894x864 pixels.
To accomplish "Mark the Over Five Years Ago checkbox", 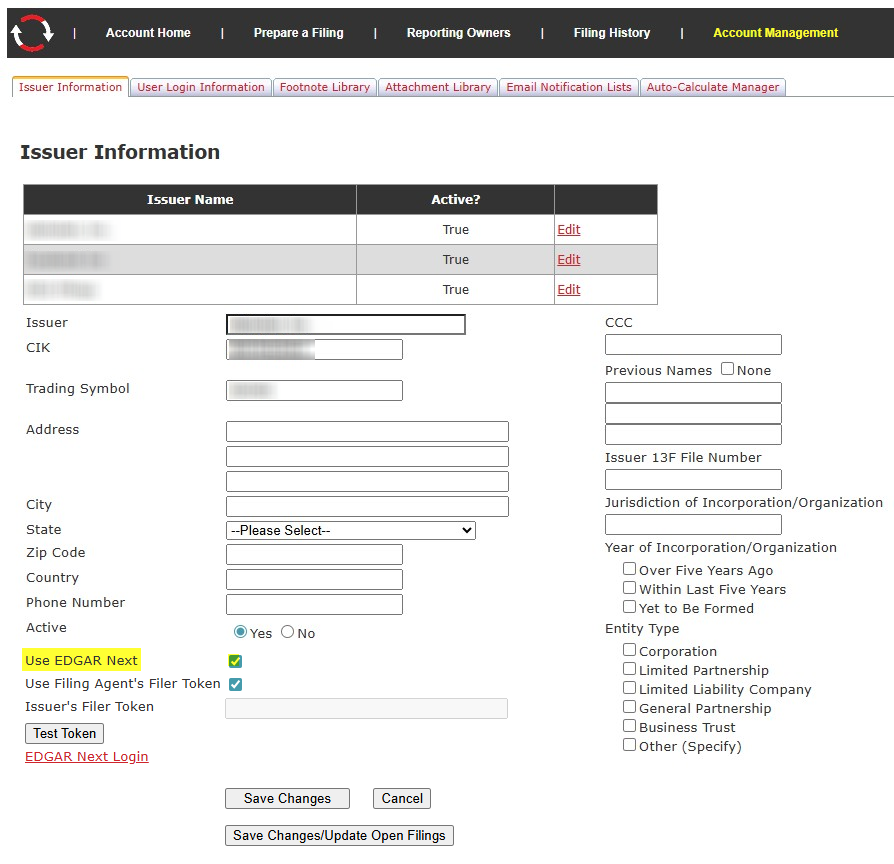I will [629, 569].
